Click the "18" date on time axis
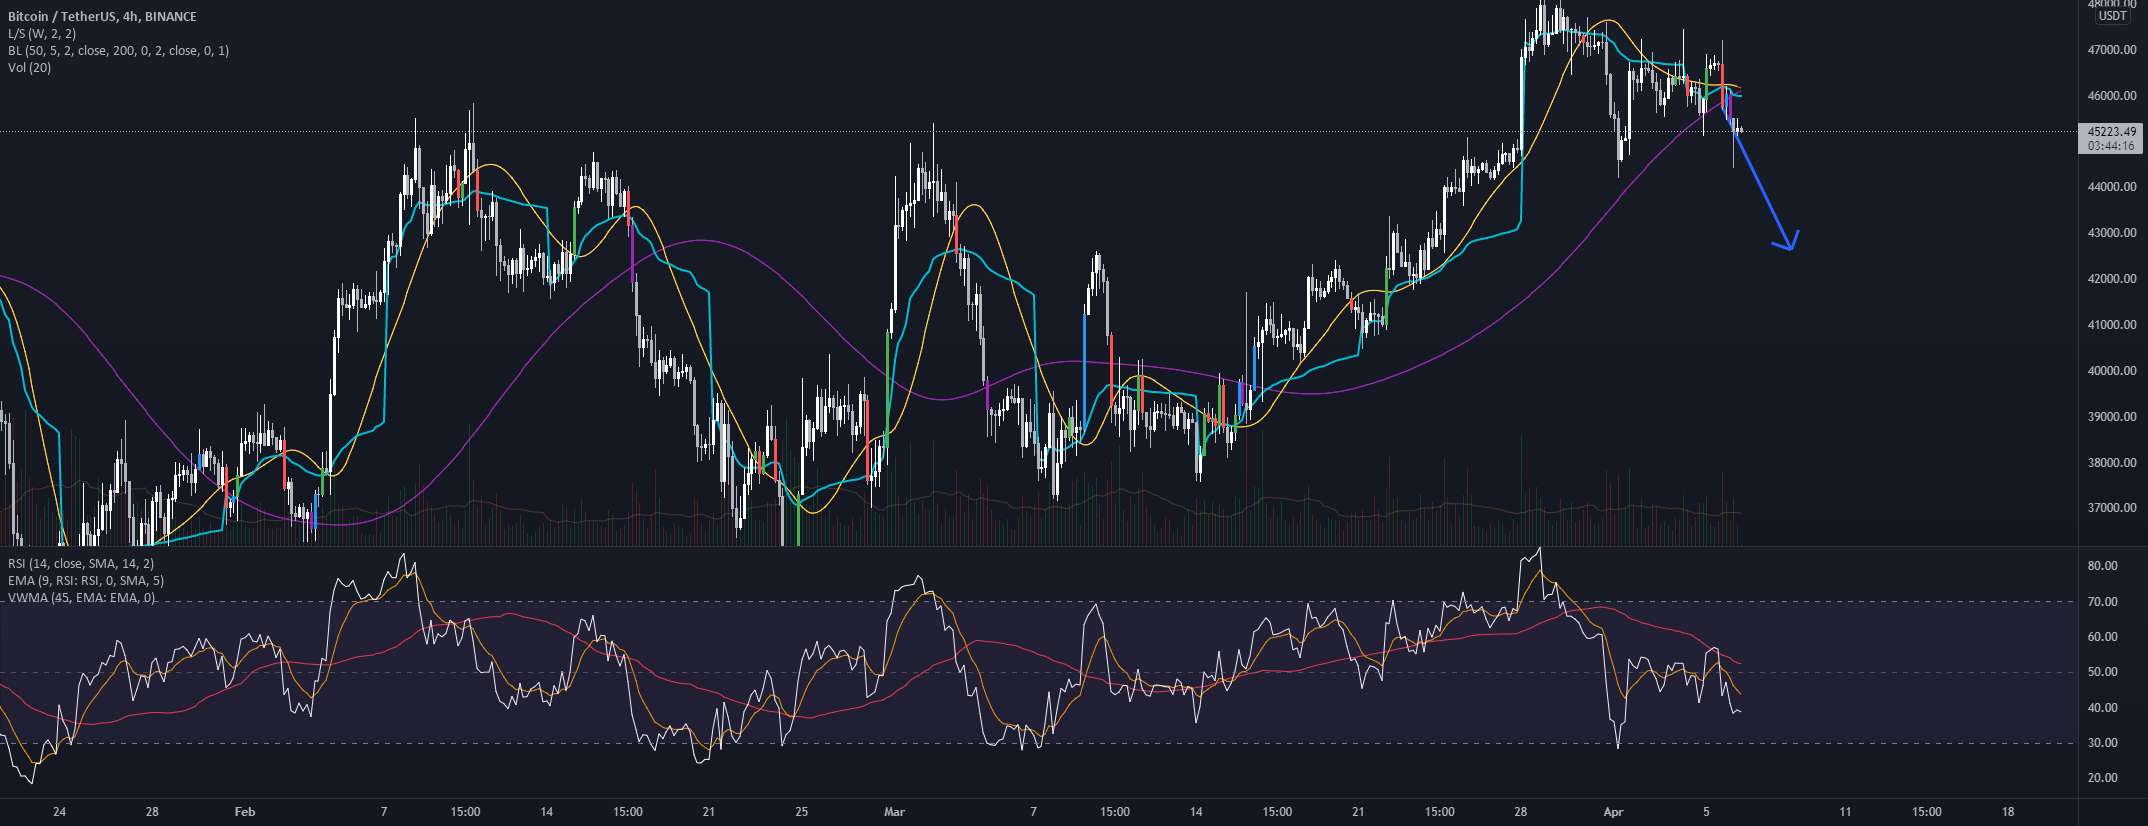This screenshot has height=826, width=2148. pyautogui.click(x=2008, y=812)
